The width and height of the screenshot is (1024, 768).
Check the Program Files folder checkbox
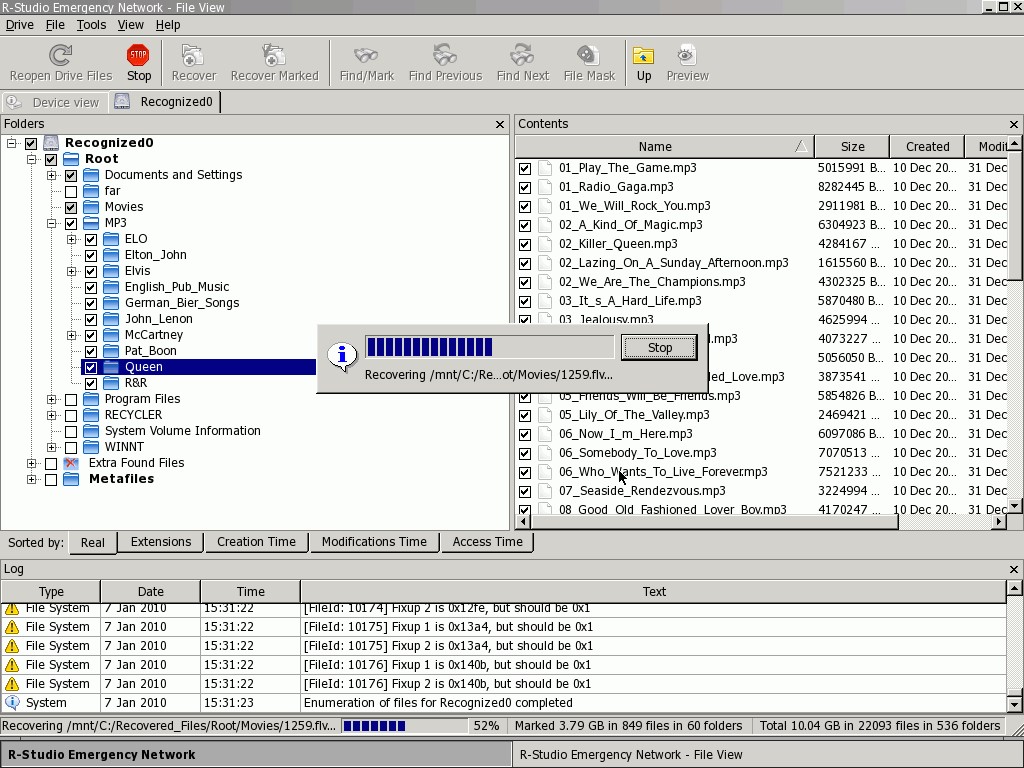tap(71, 399)
